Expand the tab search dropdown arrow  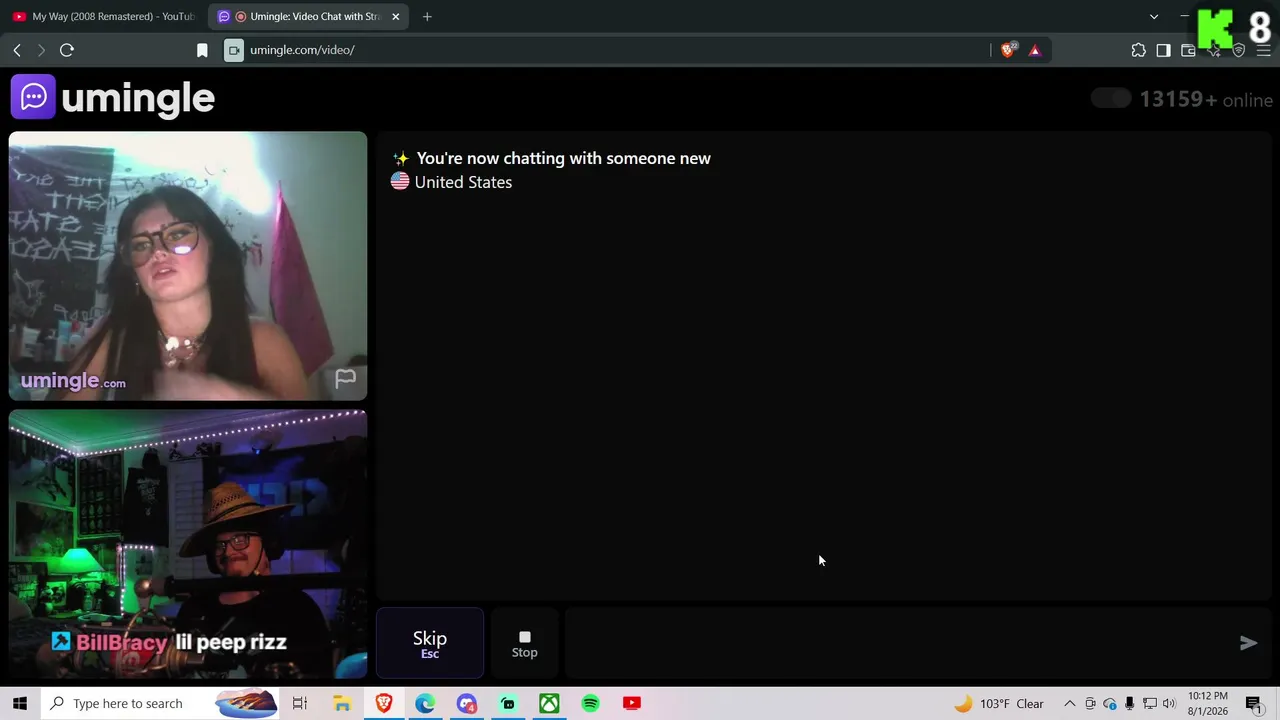pos(1154,17)
